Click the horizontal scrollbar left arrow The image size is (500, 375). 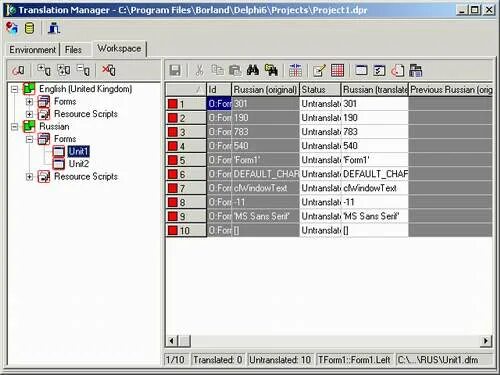[x=172, y=341]
